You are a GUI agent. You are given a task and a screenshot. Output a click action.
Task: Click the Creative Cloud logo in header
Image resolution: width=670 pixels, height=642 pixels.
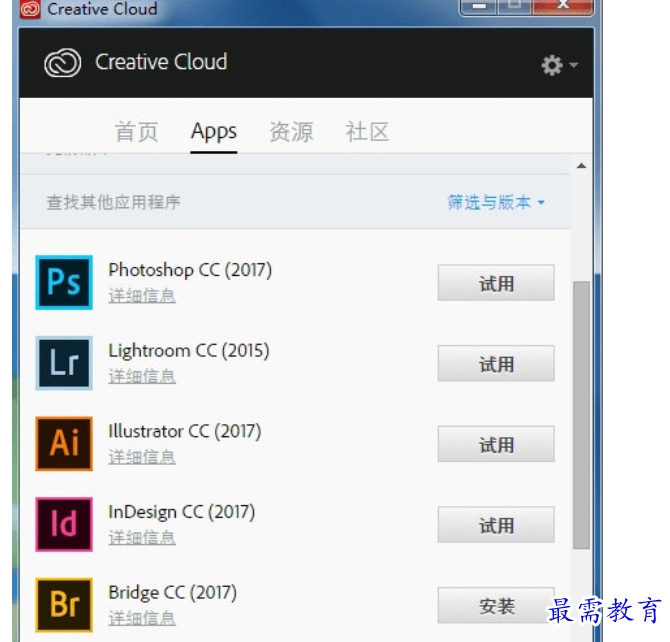tap(63, 63)
